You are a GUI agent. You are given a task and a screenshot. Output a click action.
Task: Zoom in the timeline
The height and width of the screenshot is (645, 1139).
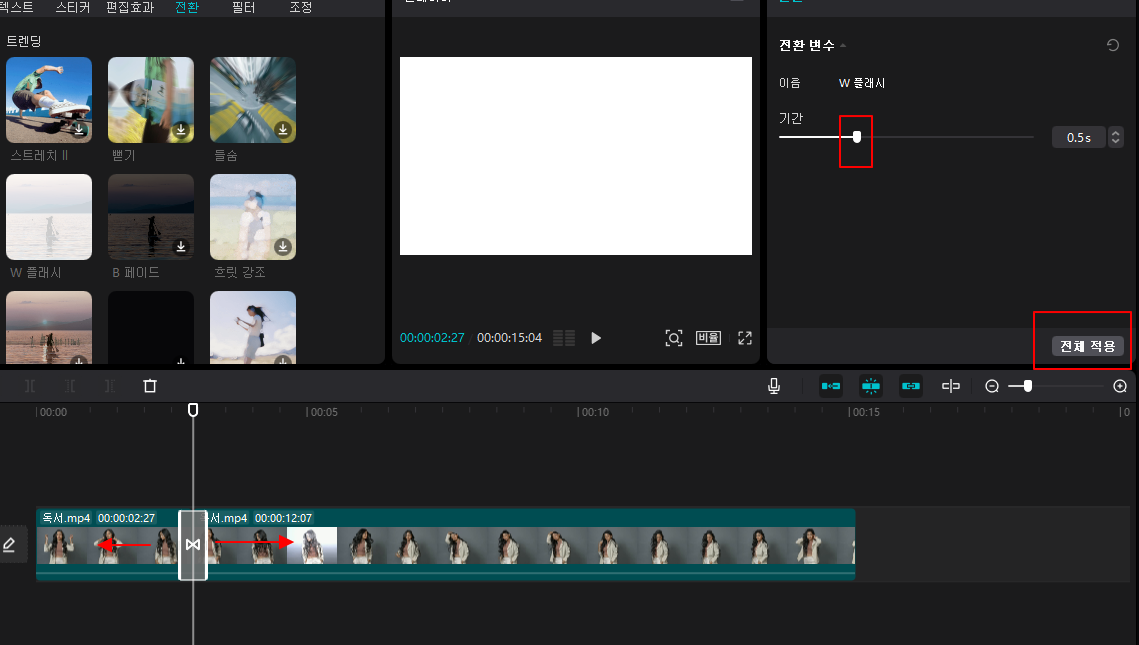(1120, 386)
